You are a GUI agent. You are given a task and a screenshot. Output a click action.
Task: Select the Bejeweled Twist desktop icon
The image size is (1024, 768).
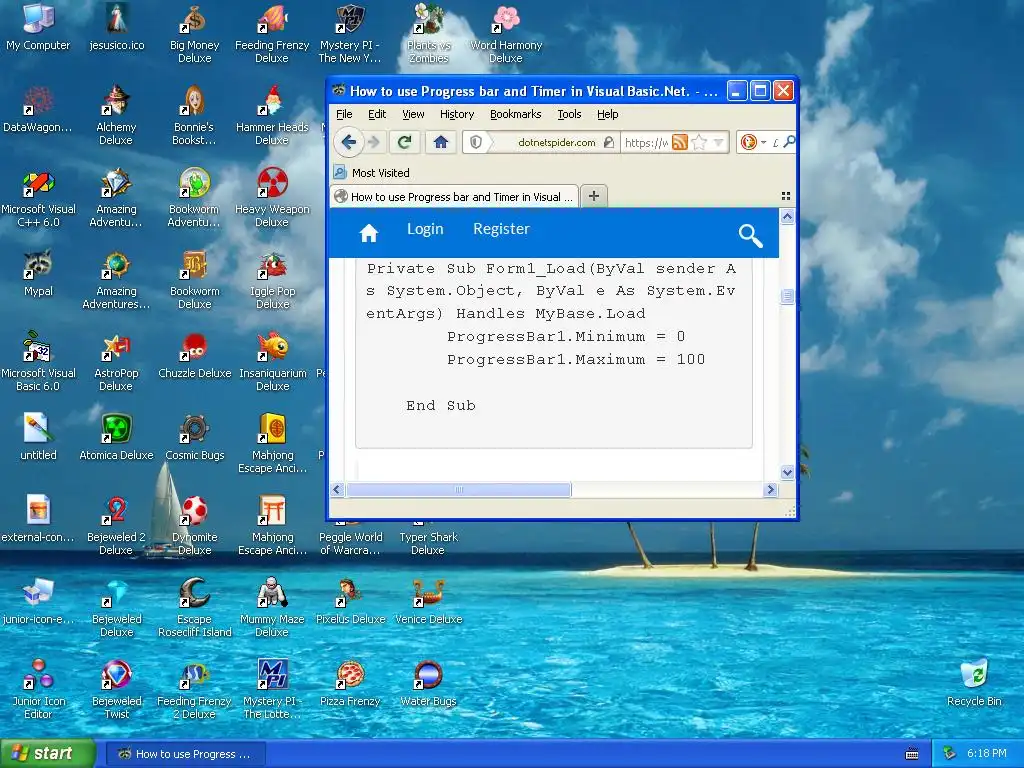pyautogui.click(x=116, y=689)
